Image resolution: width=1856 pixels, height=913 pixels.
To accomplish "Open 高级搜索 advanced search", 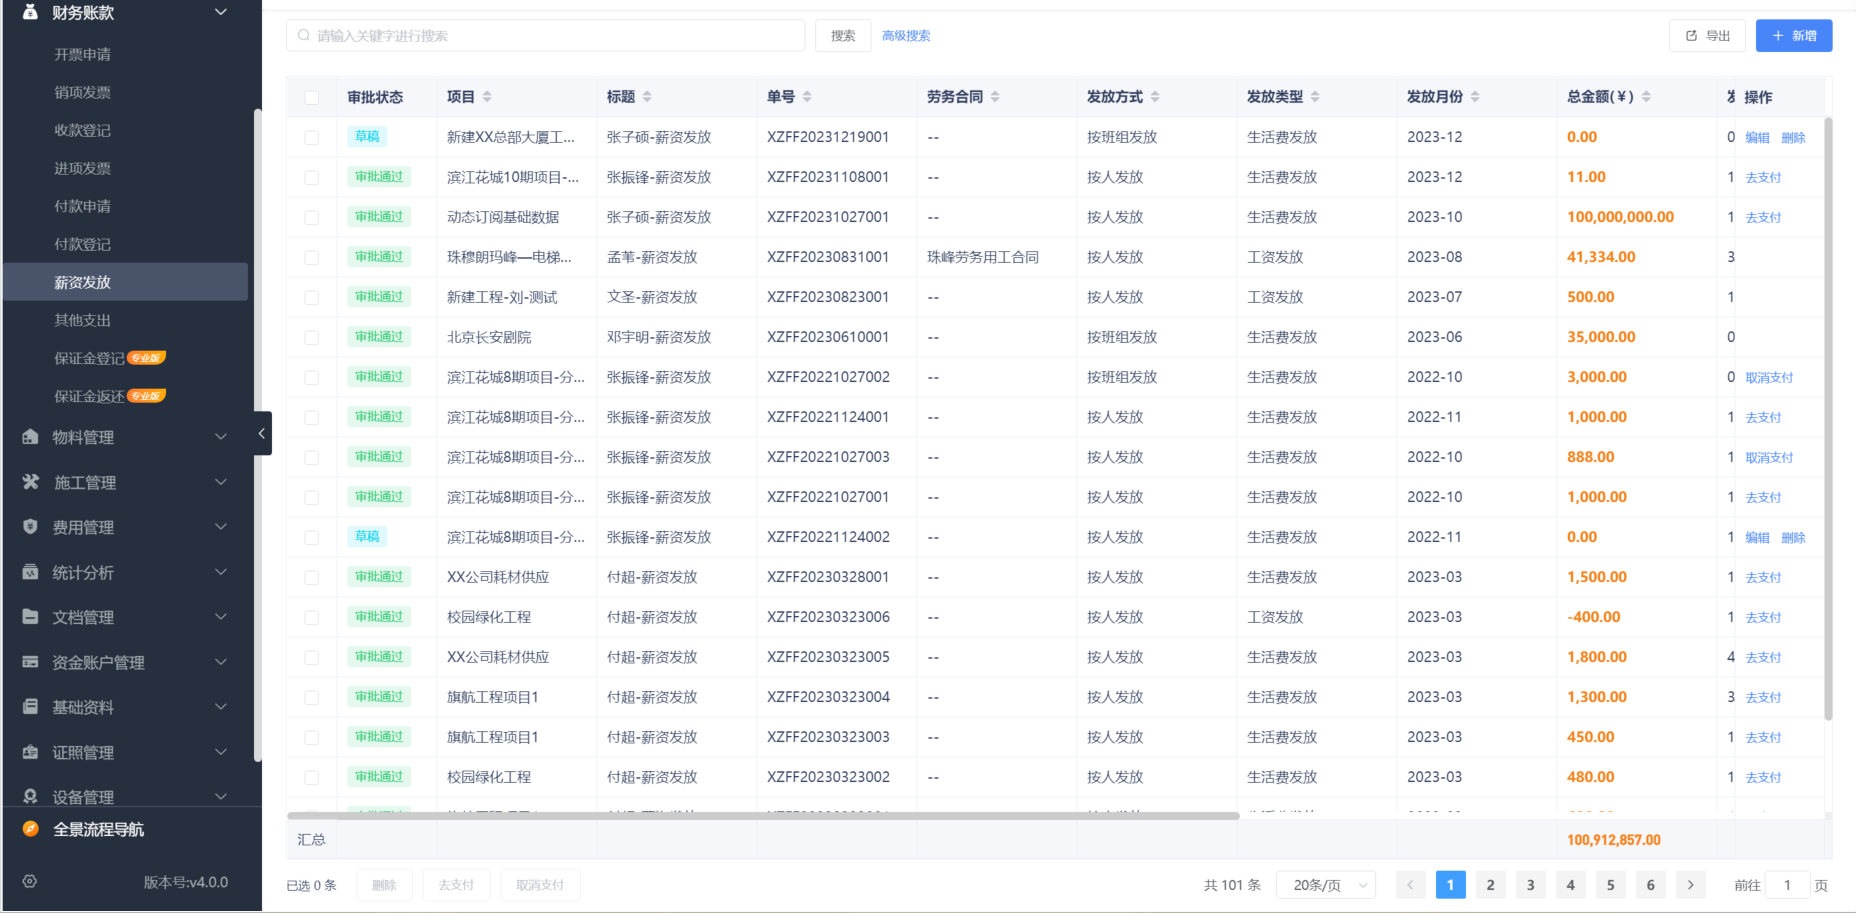I will [x=905, y=35].
